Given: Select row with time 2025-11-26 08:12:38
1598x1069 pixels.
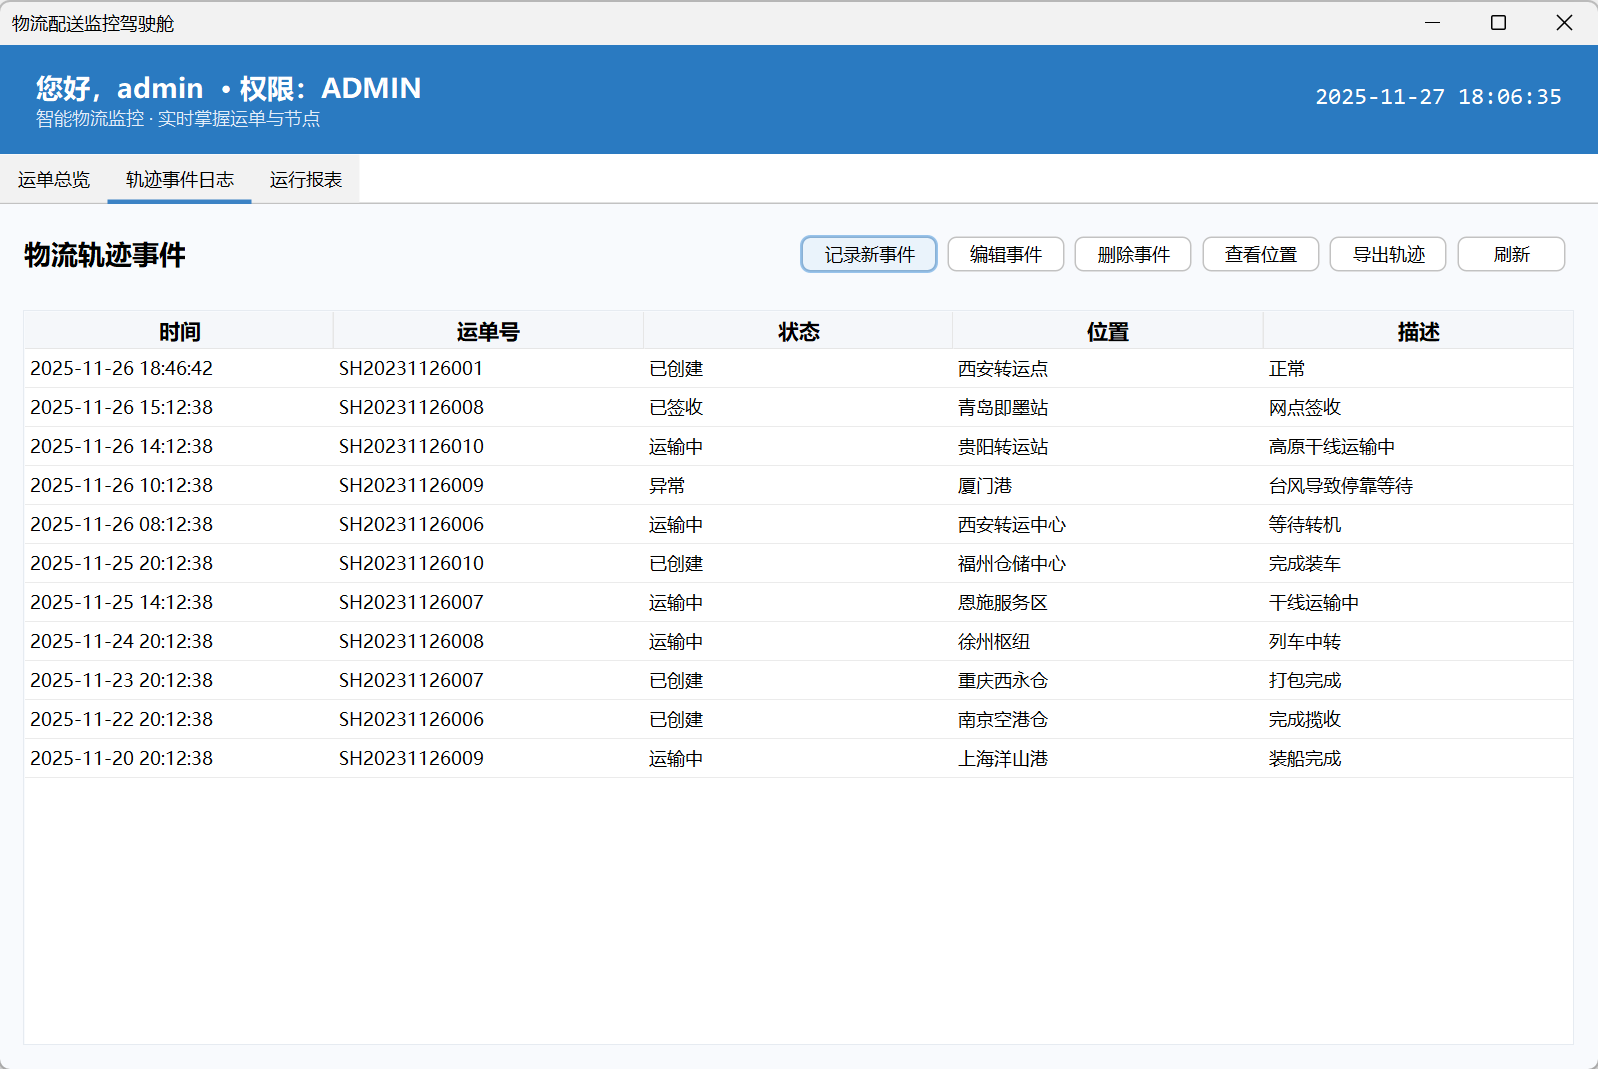Looking at the screenshot, I should coord(798,524).
